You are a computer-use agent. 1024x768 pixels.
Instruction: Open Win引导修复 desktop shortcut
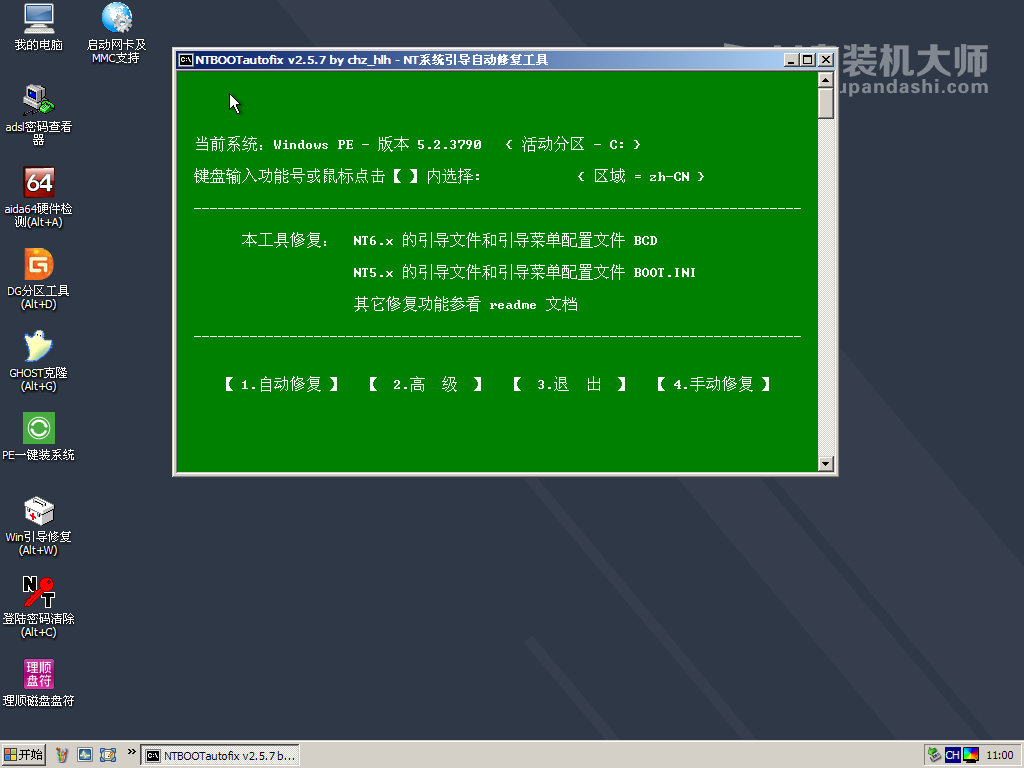38,511
